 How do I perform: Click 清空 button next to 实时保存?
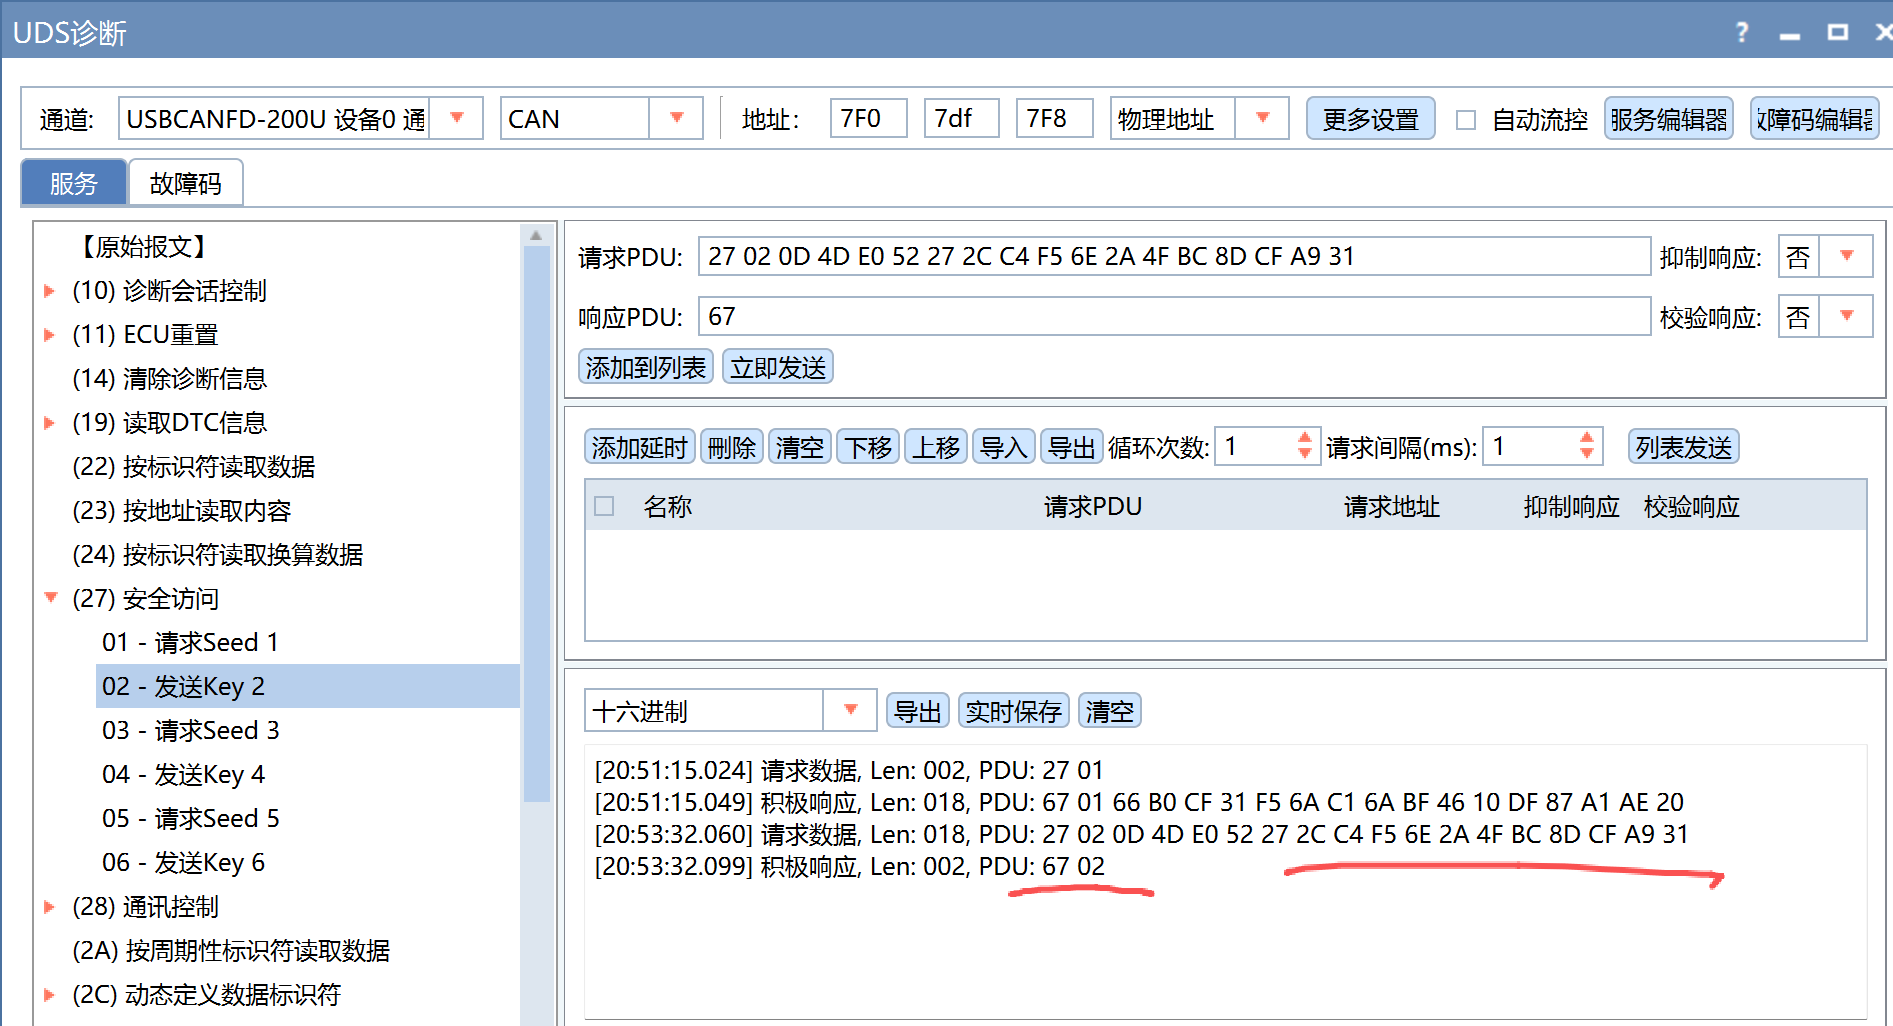[1110, 711]
